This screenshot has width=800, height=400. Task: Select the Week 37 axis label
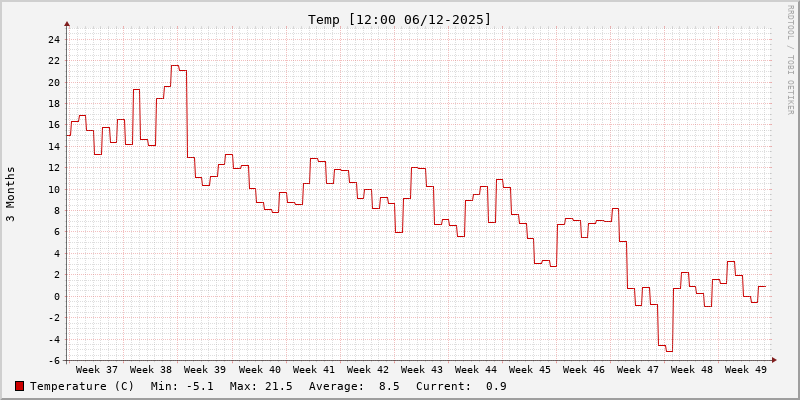coord(96,369)
